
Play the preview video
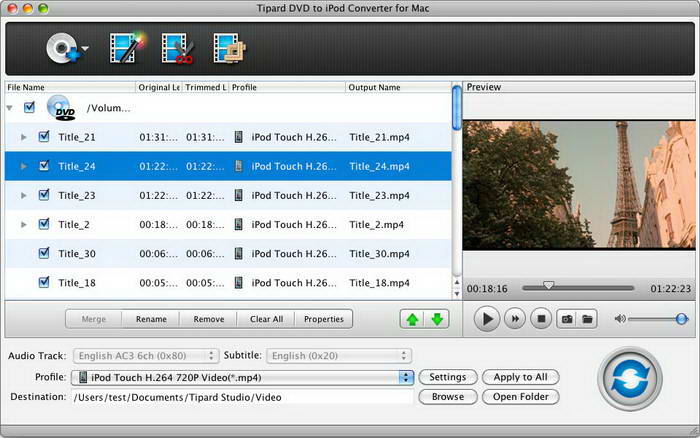click(487, 319)
